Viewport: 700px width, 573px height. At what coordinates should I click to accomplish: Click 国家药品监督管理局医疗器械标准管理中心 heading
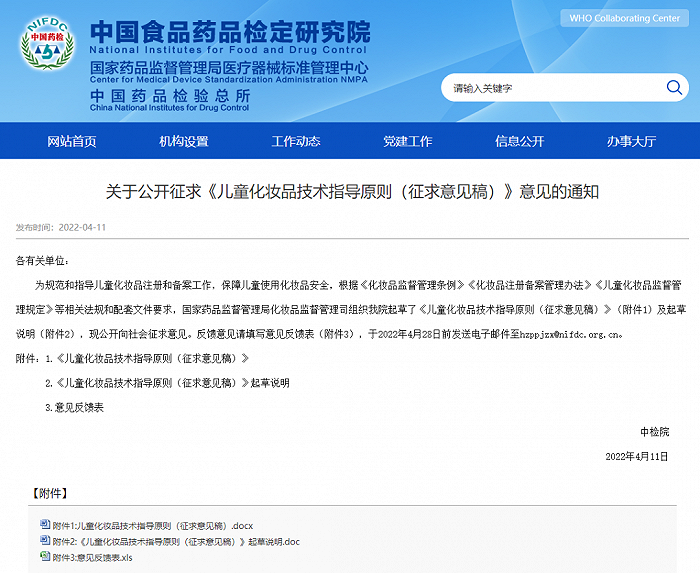[229, 68]
